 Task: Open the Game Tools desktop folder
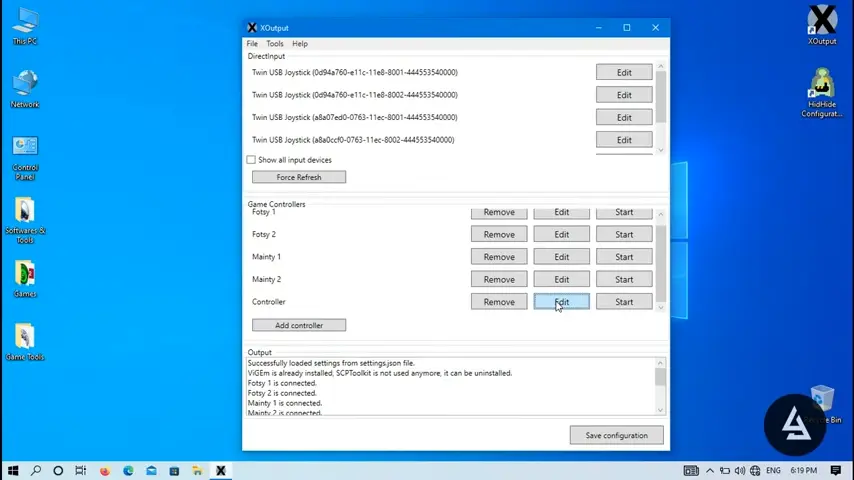(x=25, y=342)
